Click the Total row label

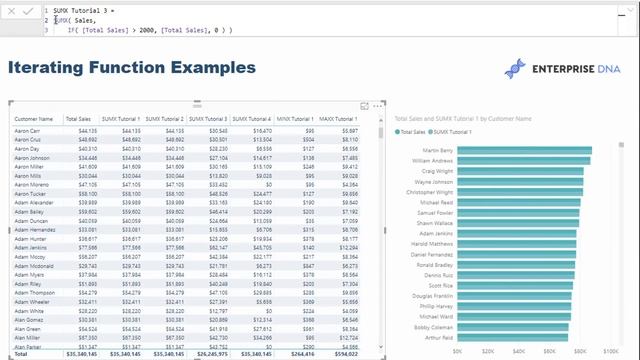click(21, 354)
